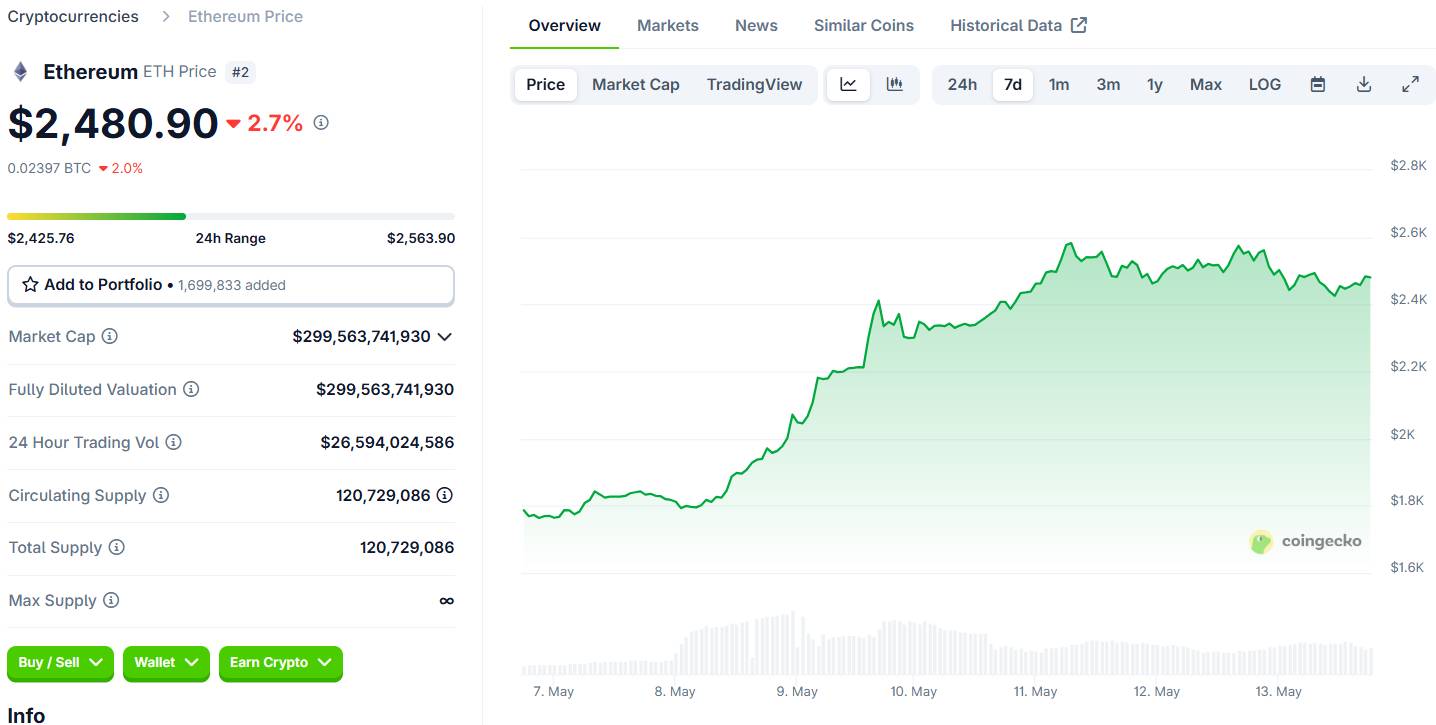Open the Overview tab
This screenshot has height=725, width=1436.
pyautogui.click(x=565, y=25)
